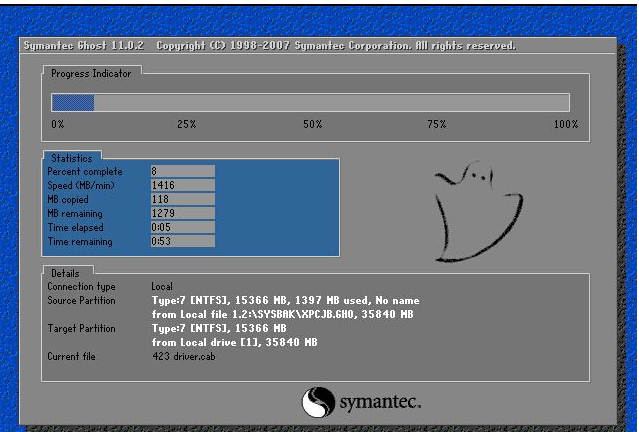Click the Ghost mascot drawing
This screenshot has width=639, height=432.
click(x=476, y=207)
